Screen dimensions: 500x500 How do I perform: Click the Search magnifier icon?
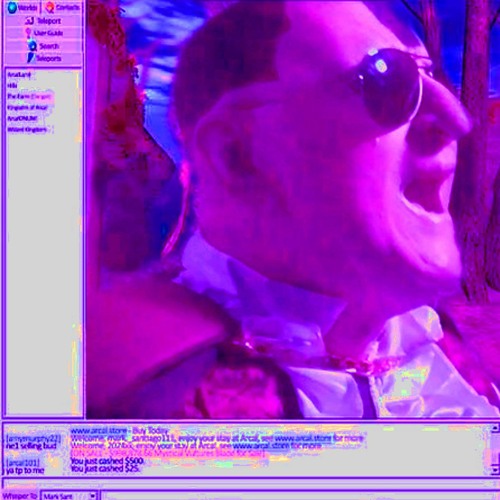[32, 46]
